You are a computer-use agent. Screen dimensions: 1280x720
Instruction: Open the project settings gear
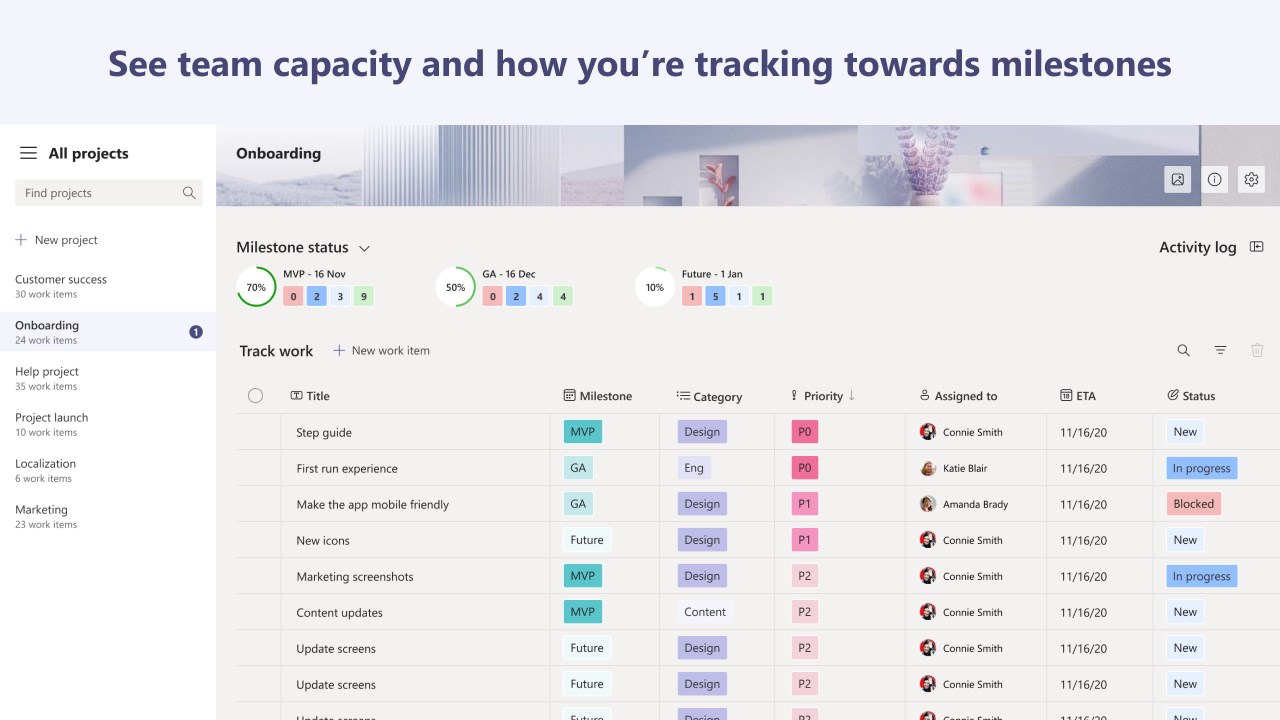click(x=1251, y=179)
